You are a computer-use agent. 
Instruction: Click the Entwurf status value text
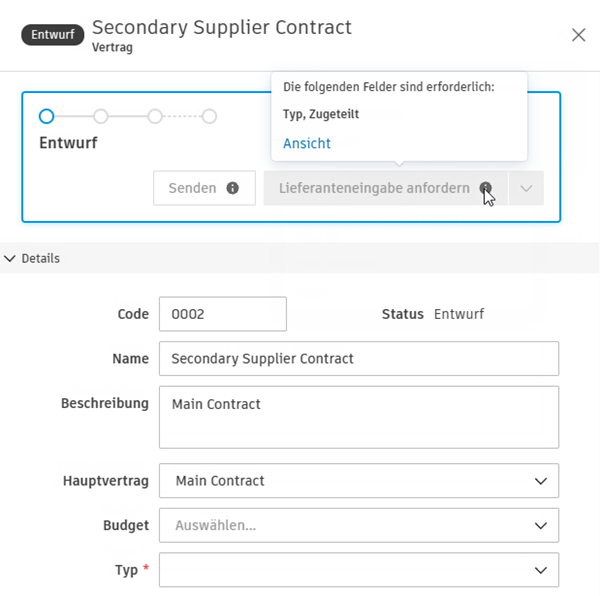tap(459, 314)
